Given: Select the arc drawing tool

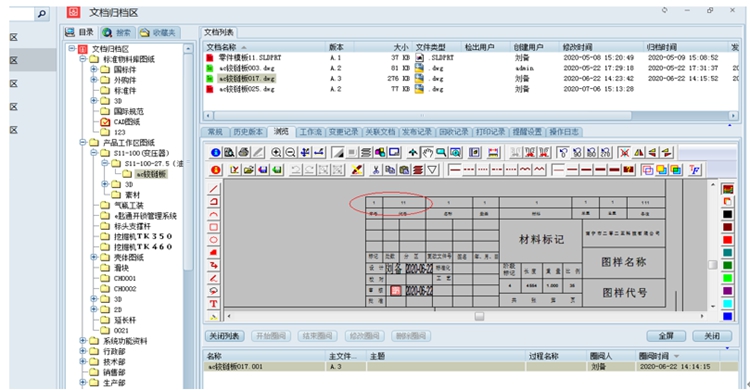Looking at the screenshot, I should pyautogui.click(x=214, y=214).
